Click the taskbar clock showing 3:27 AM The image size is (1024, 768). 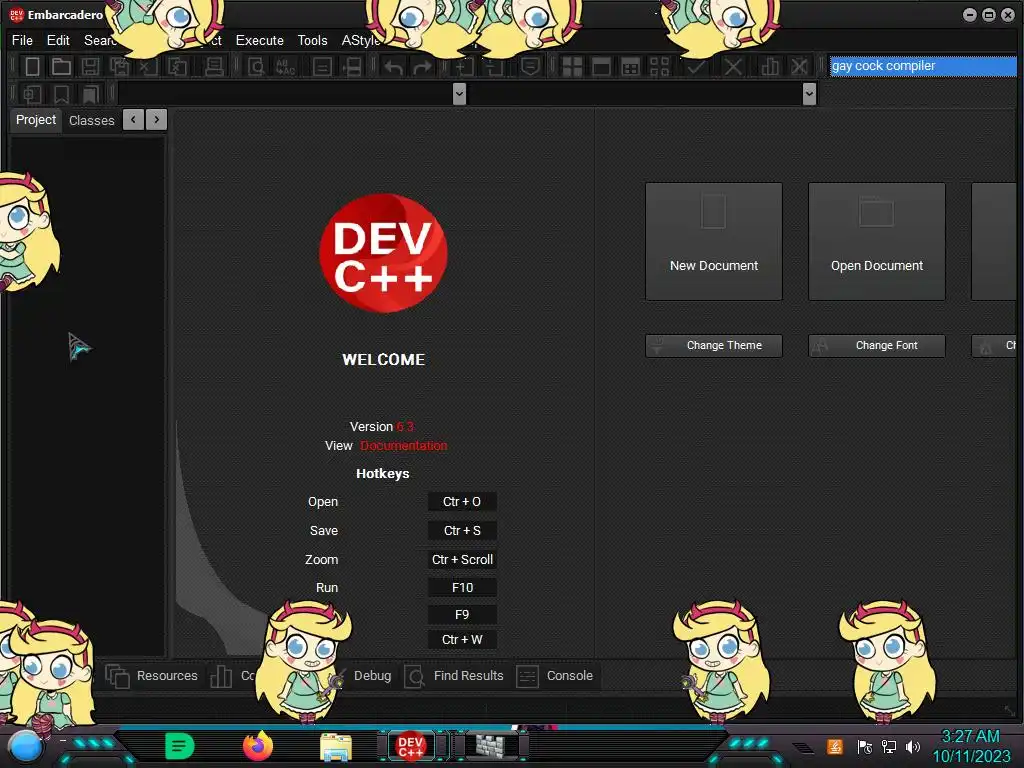tap(970, 737)
